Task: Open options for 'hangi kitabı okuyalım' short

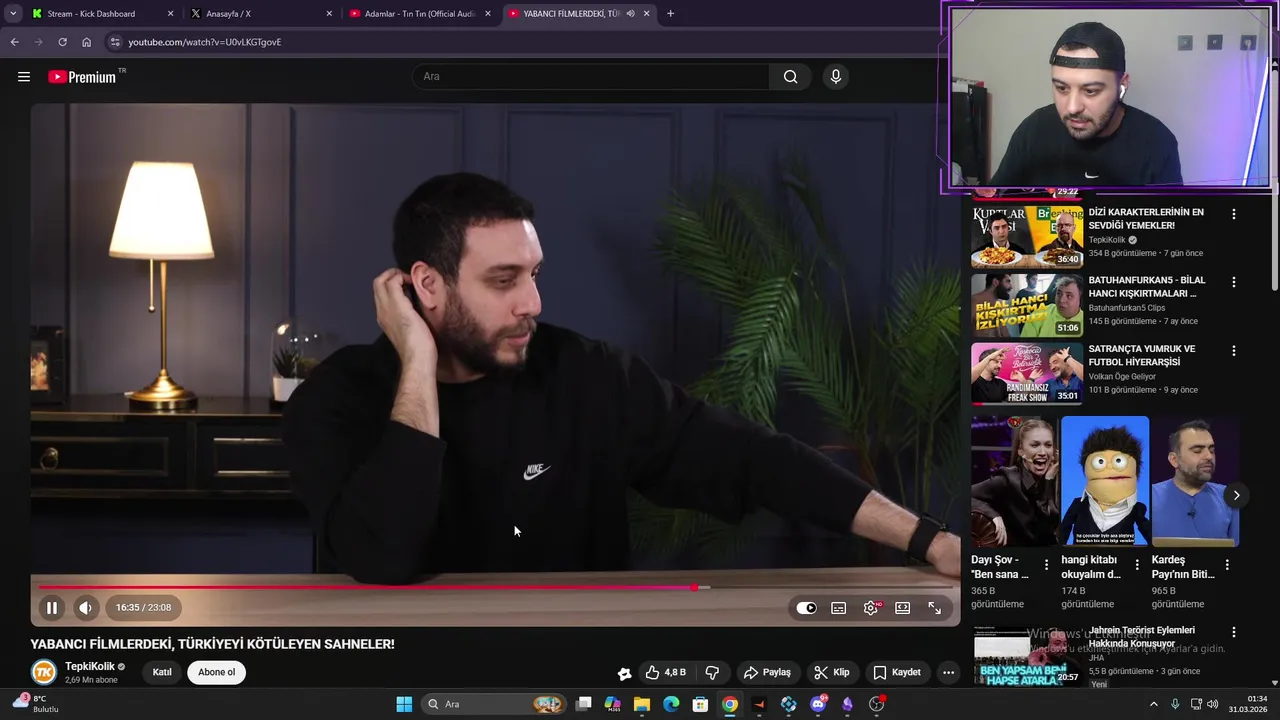Action: [x=1137, y=565]
